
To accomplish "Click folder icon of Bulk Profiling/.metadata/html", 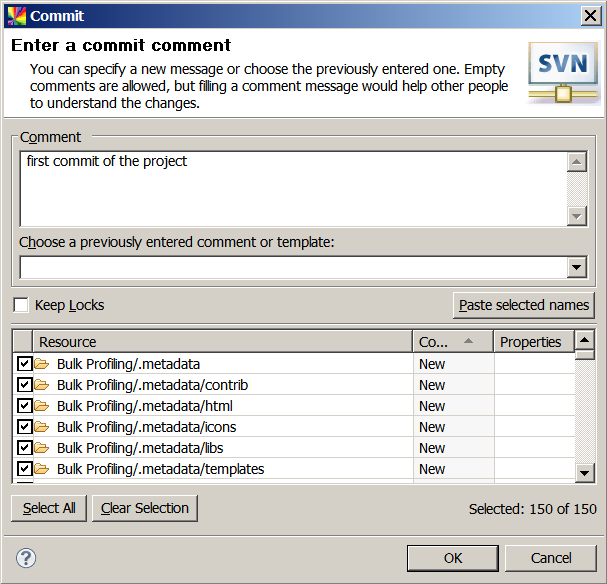I will (42, 406).
